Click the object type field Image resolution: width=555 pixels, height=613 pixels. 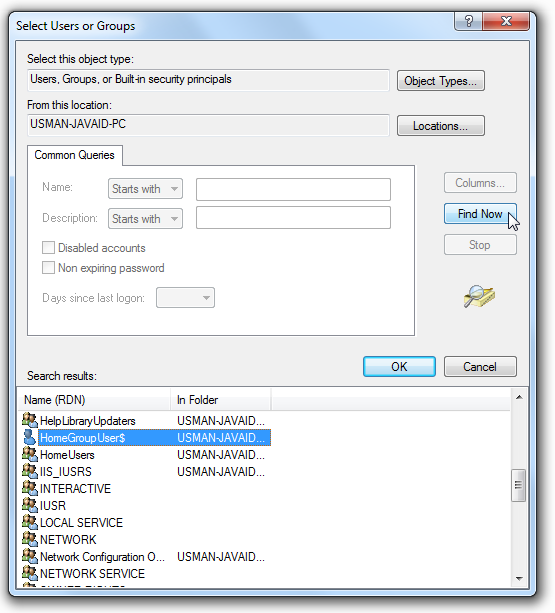point(208,80)
